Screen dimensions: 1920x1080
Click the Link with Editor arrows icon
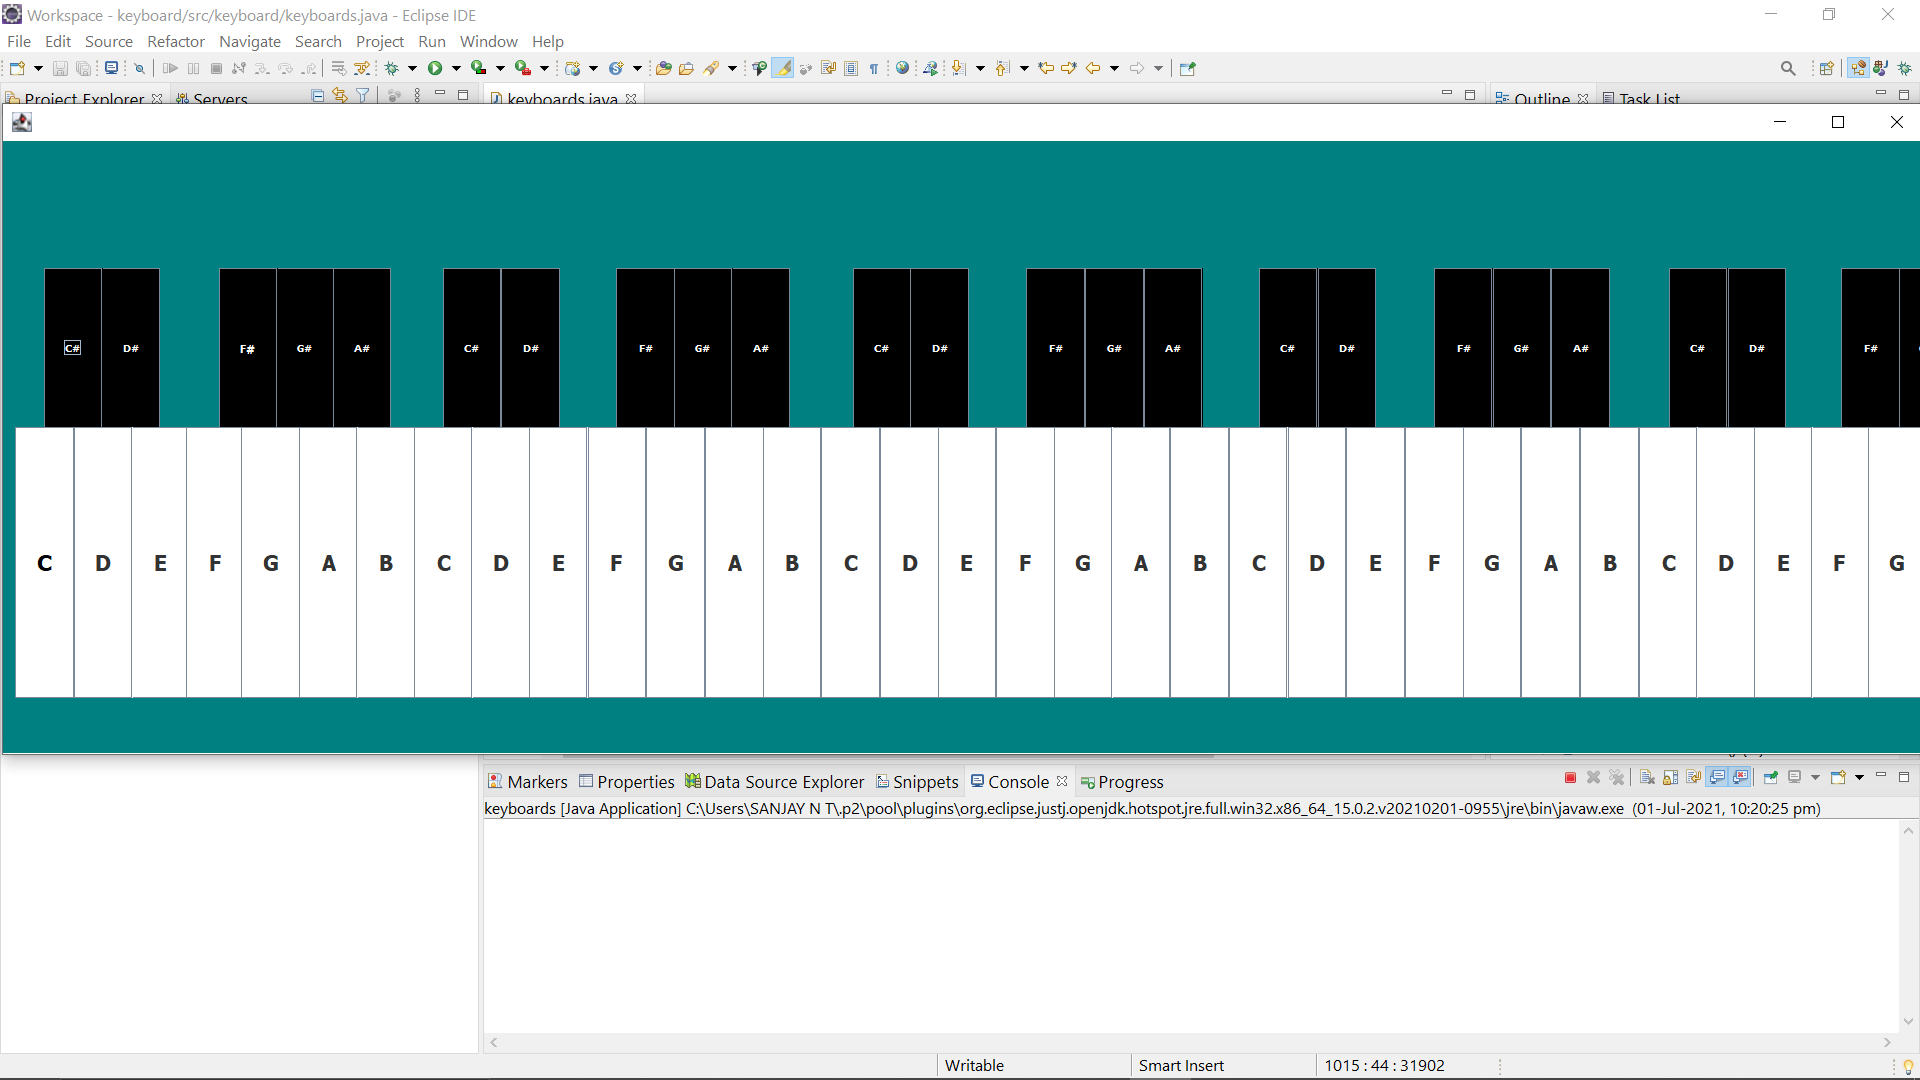pyautogui.click(x=340, y=96)
